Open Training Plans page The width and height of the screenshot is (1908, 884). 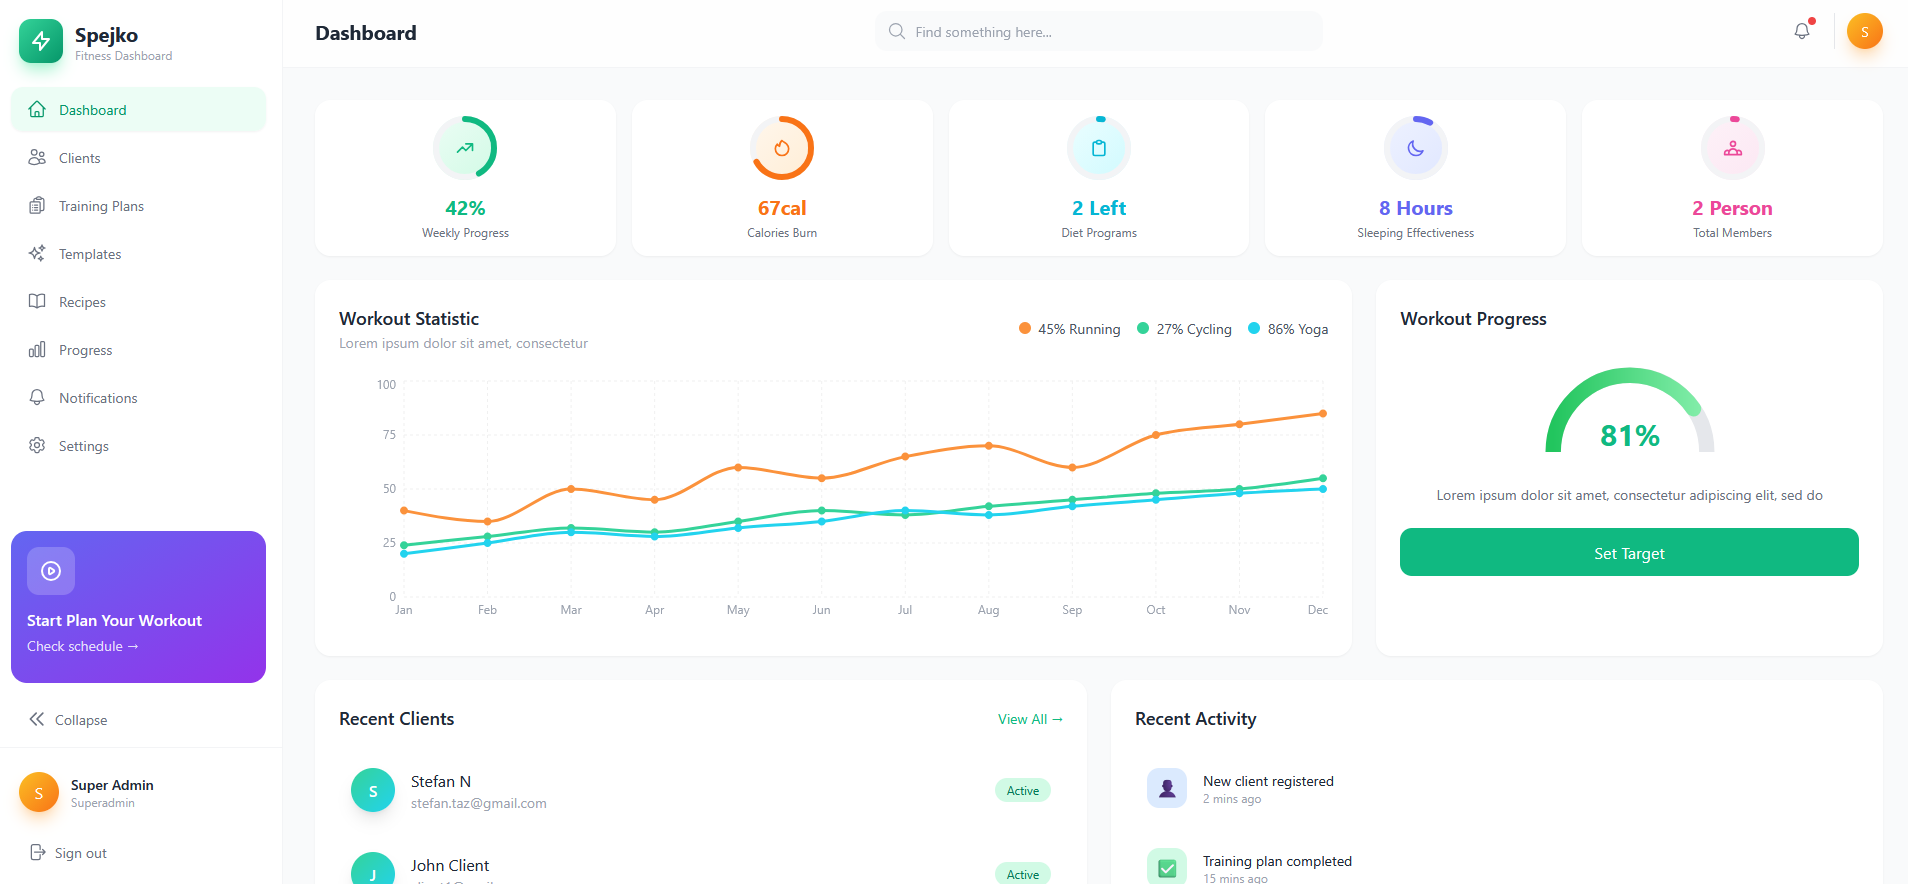[x=139, y=206]
